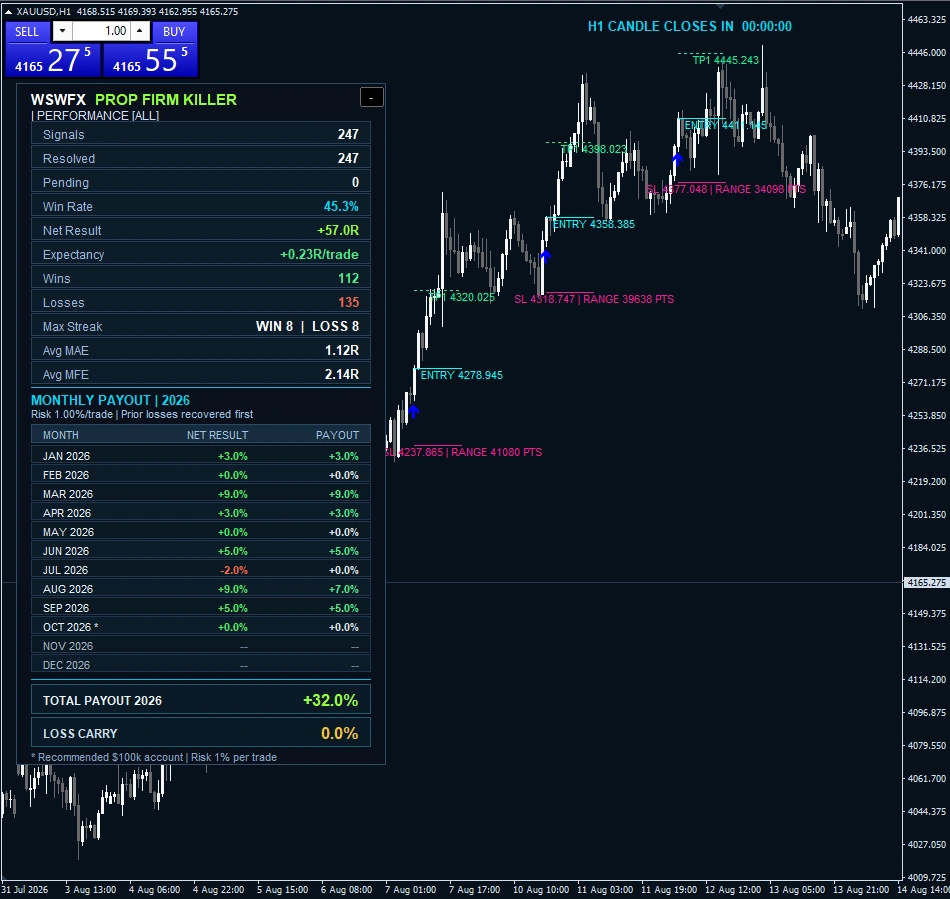Select SL 4318.747 RANGE 39638 PTS label
The height and width of the screenshot is (899, 950).
click(594, 299)
